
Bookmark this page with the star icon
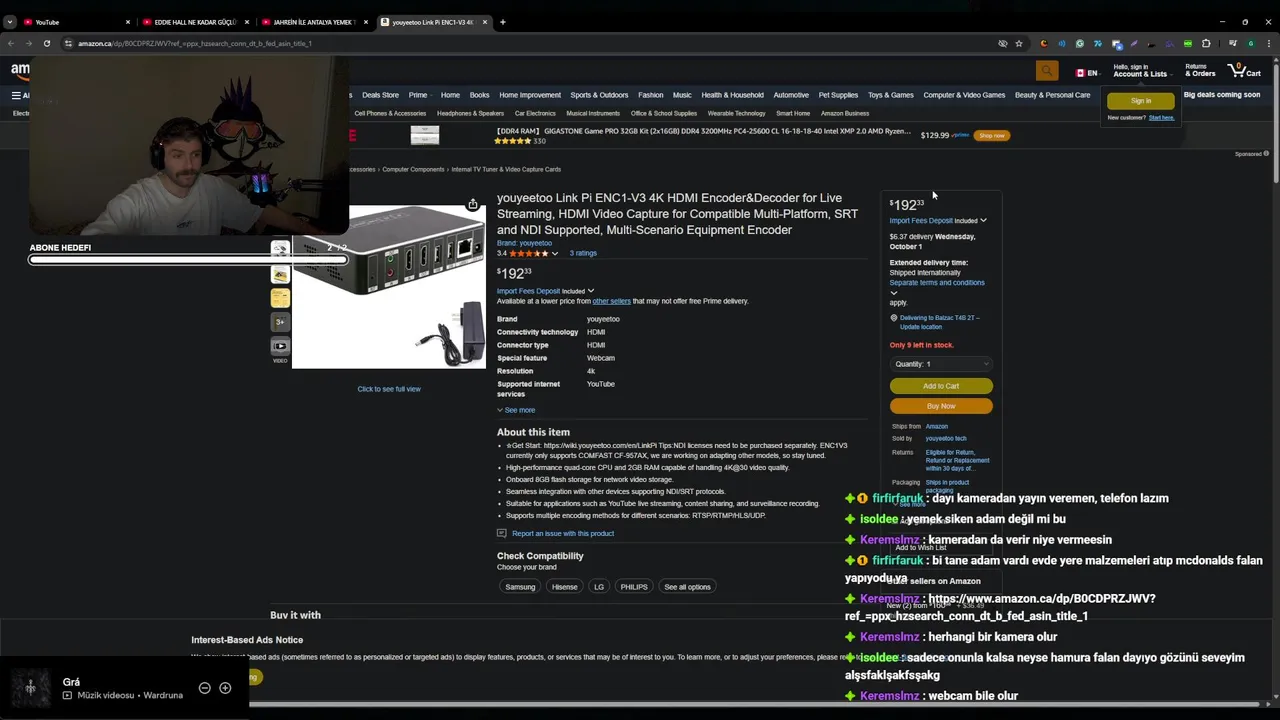[x=1019, y=43]
